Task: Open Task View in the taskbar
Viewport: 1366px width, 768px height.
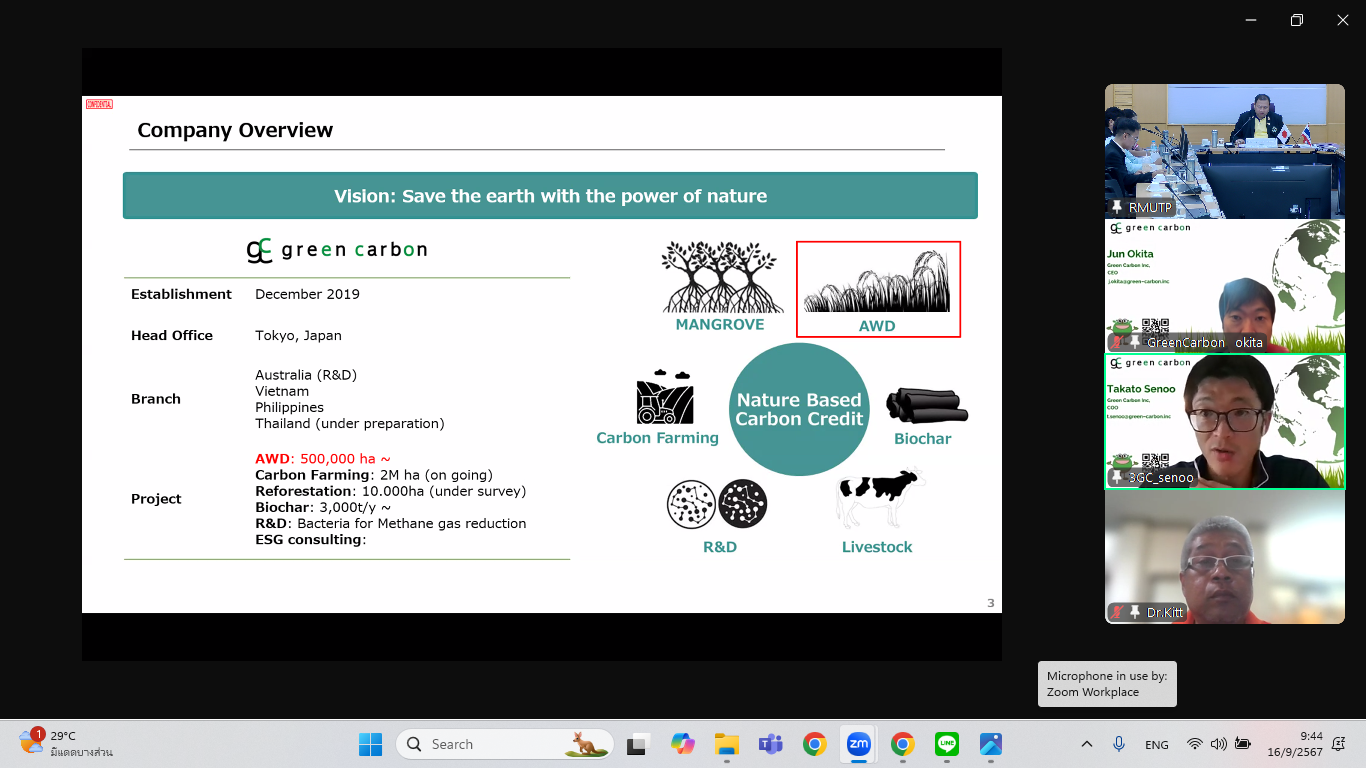Action: point(638,744)
